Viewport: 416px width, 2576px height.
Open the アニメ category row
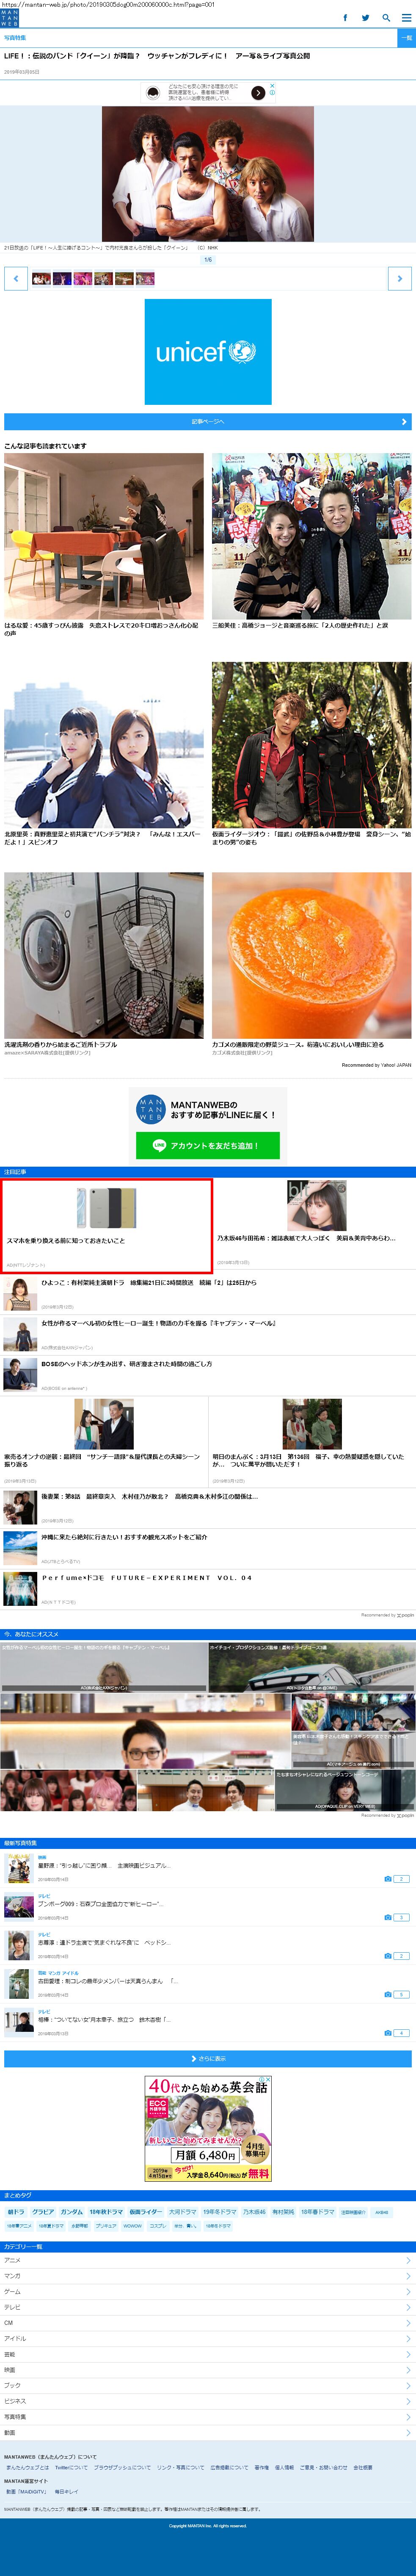[x=208, y=2260]
